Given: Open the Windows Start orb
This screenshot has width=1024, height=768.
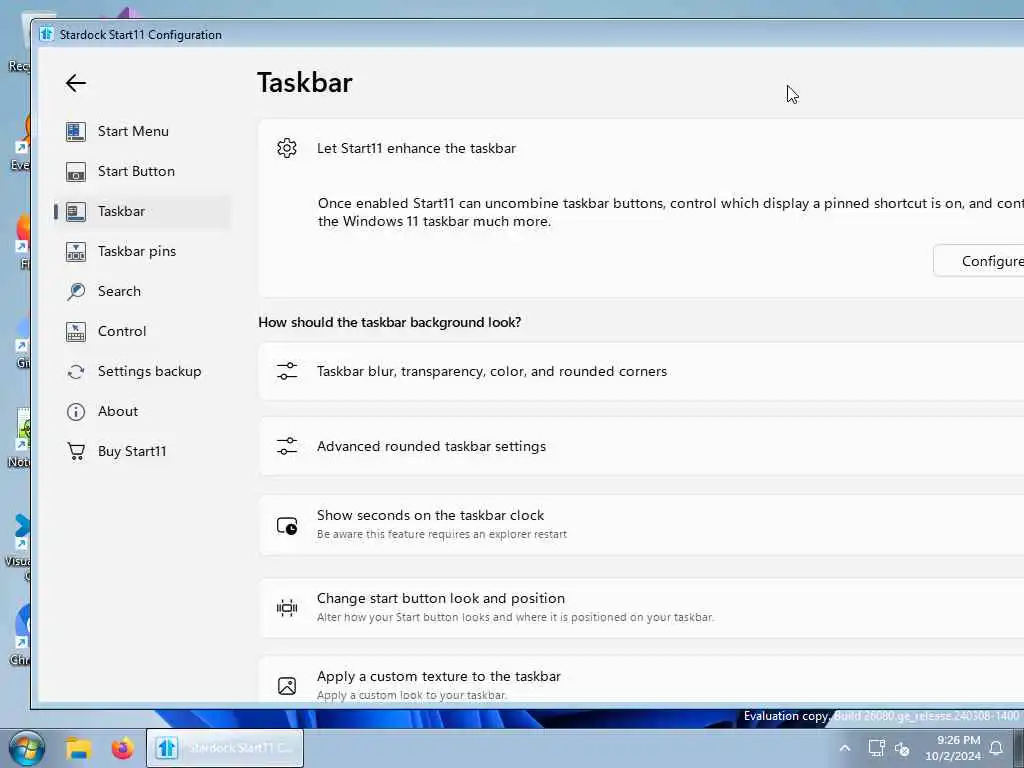Looking at the screenshot, I should point(27,748).
